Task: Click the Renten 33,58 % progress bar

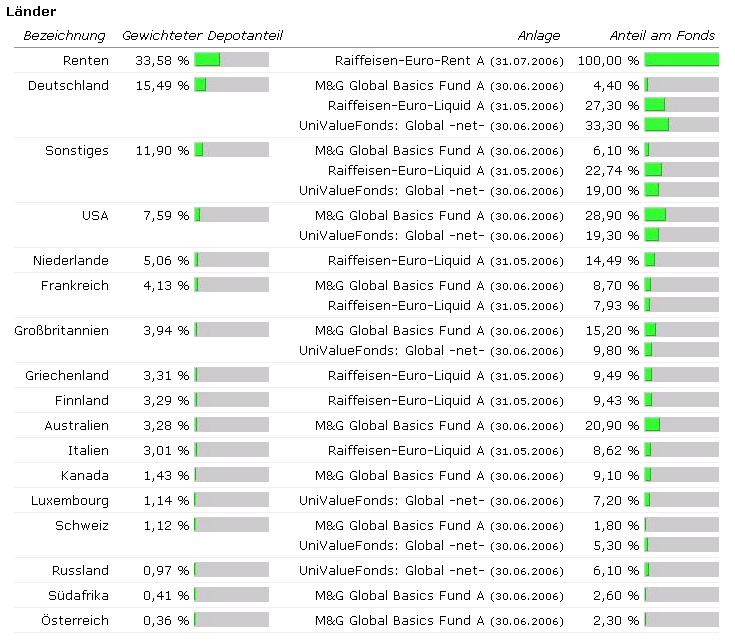Action: (x=231, y=61)
